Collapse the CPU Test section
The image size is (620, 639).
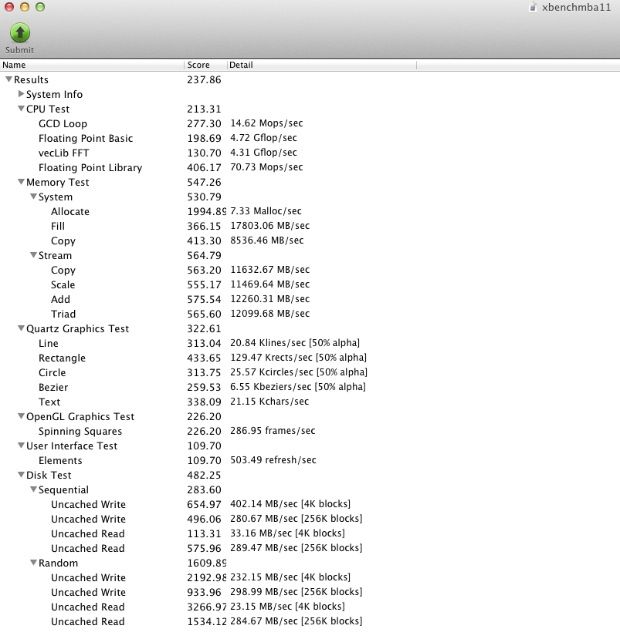(21, 109)
